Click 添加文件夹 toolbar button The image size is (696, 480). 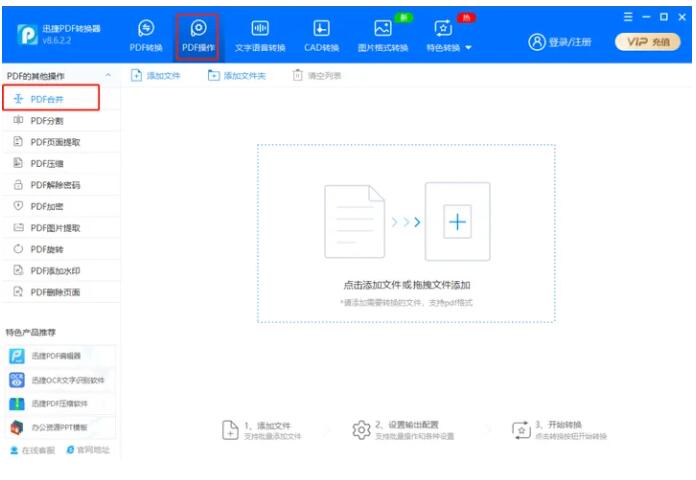[237, 76]
